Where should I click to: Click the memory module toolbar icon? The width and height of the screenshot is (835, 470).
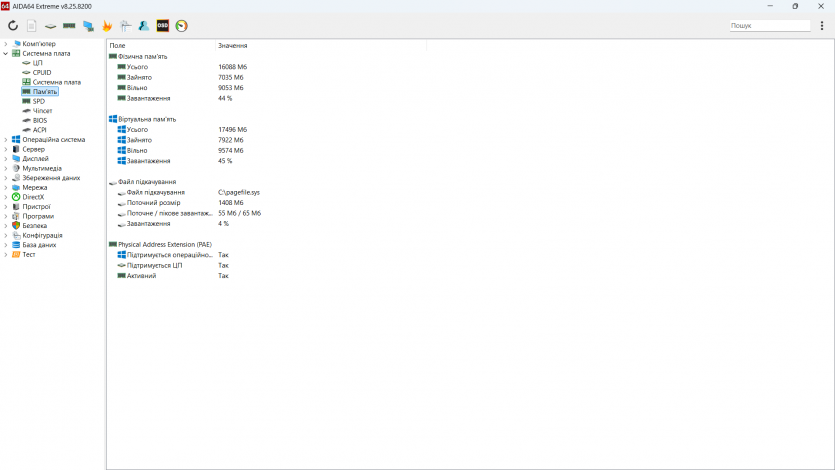tap(69, 25)
